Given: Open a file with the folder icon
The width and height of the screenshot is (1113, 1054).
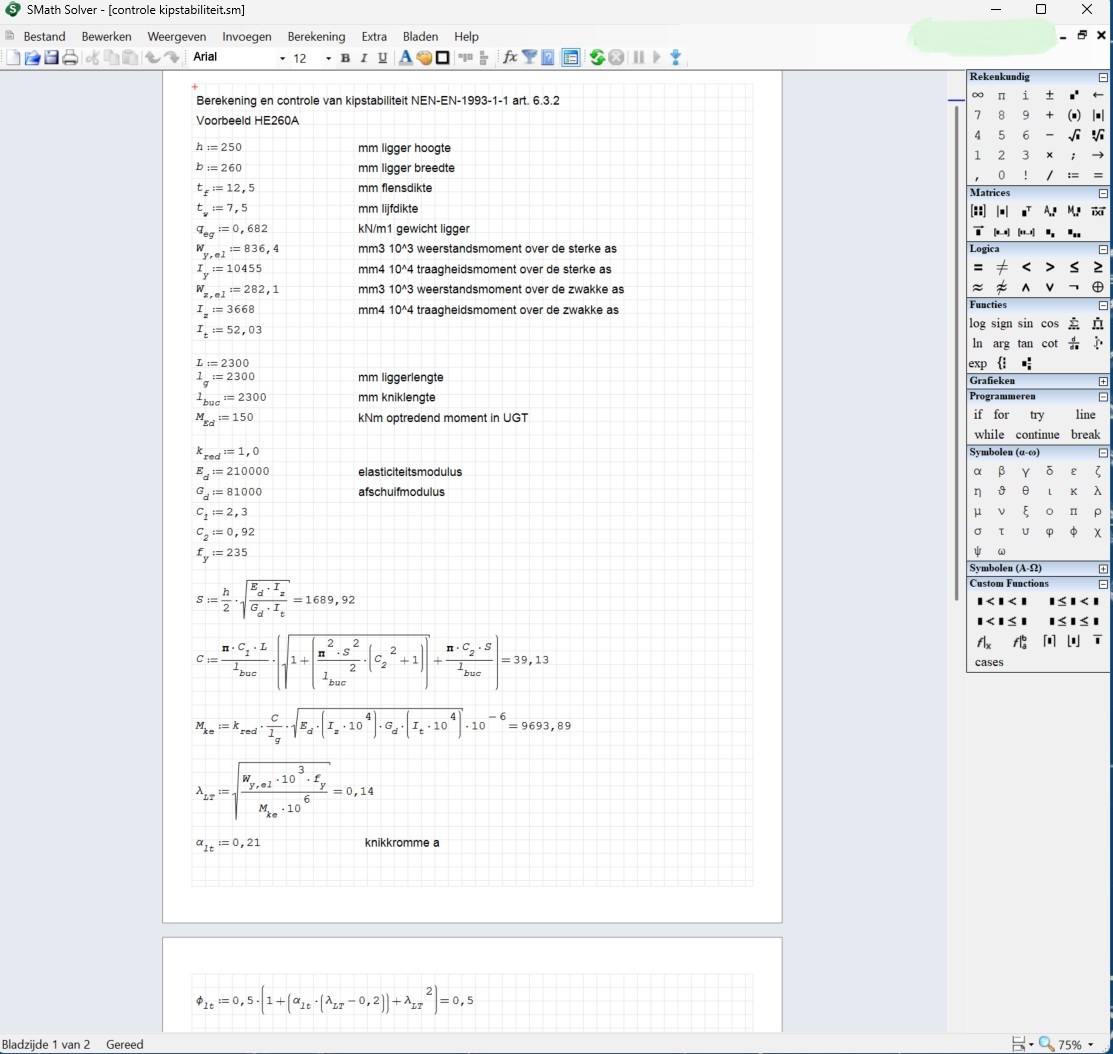Looking at the screenshot, I should (x=32, y=57).
